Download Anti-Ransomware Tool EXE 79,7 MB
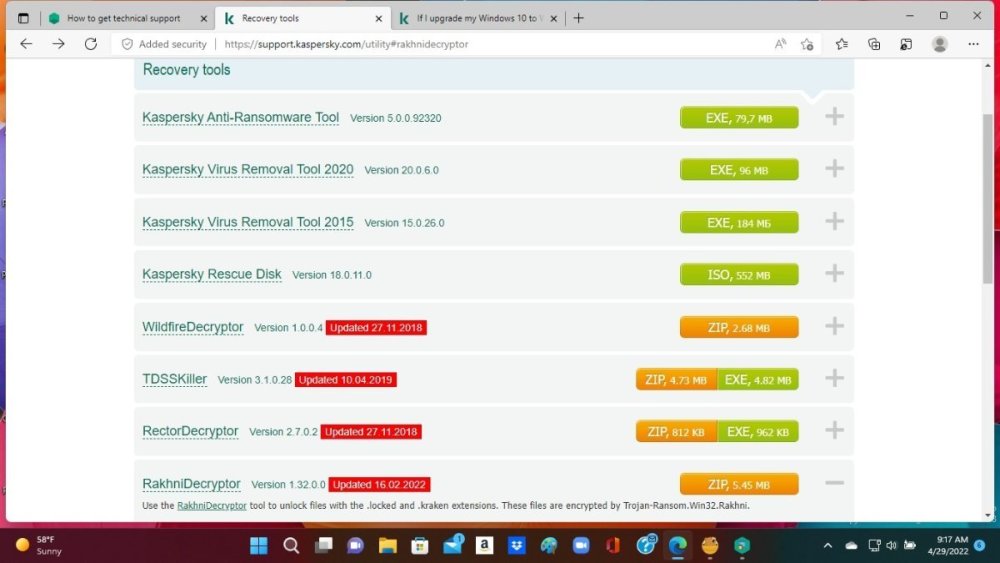The width and height of the screenshot is (1000, 563). (739, 118)
